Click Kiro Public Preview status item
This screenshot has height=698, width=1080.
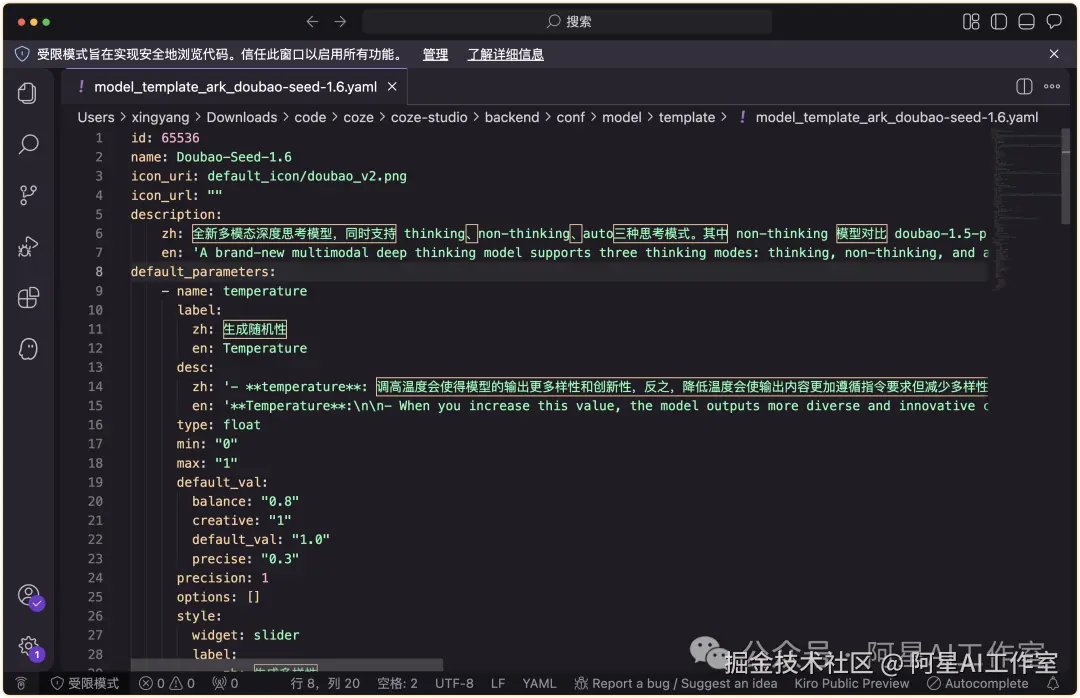point(851,684)
